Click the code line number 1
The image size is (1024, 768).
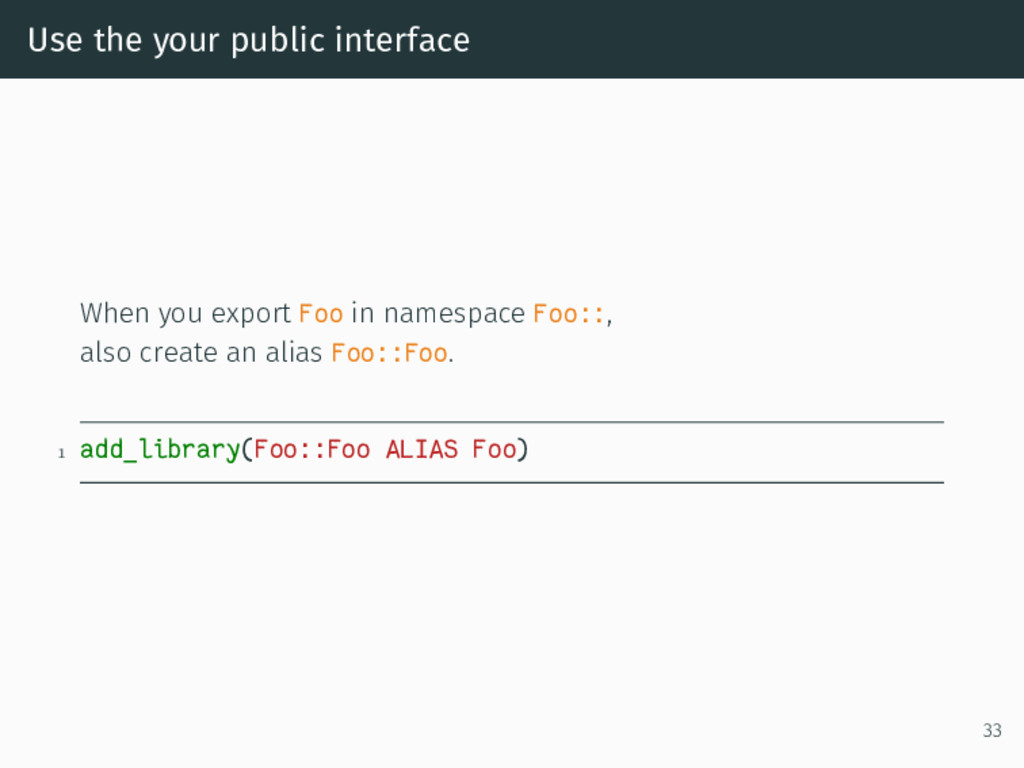pyautogui.click(x=61, y=453)
